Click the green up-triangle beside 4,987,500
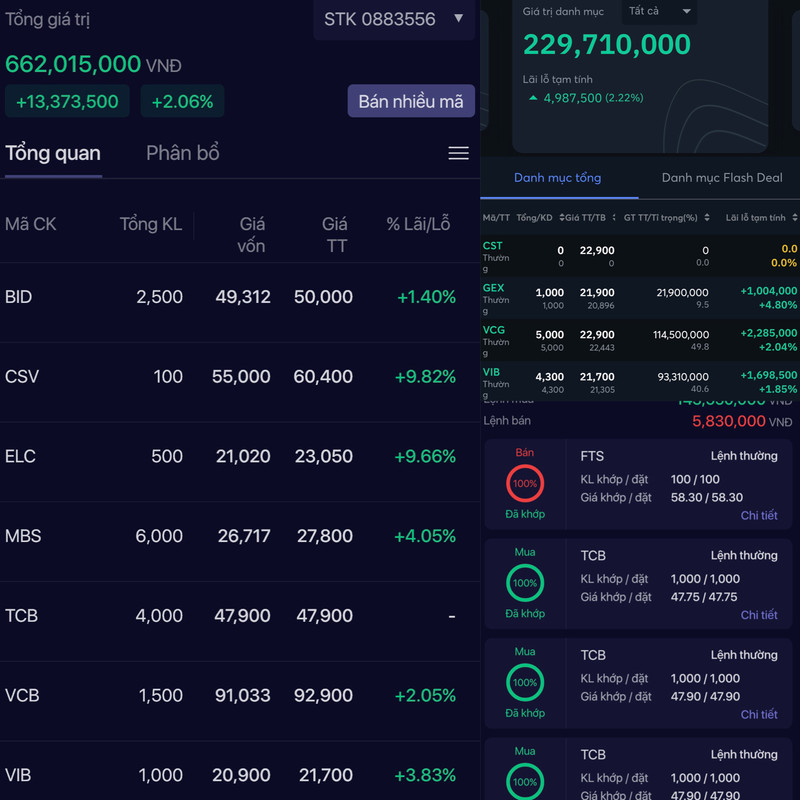The height and width of the screenshot is (800, 800). tap(533, 98)
